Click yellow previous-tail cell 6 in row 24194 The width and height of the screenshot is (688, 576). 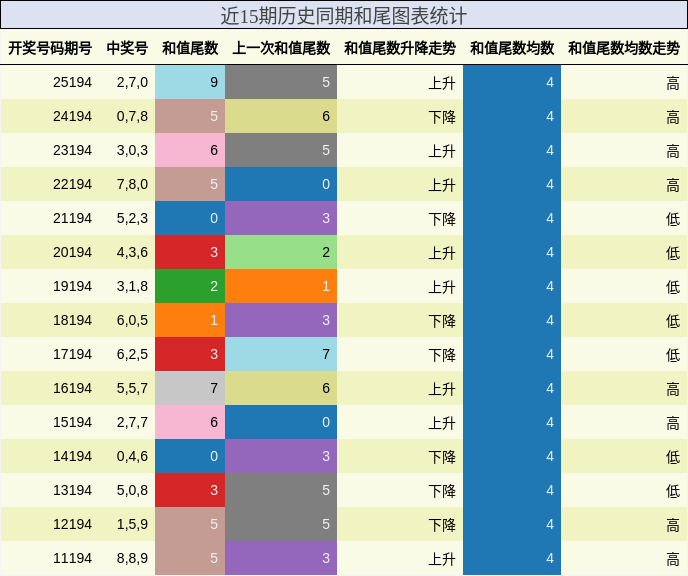[281, 116]
